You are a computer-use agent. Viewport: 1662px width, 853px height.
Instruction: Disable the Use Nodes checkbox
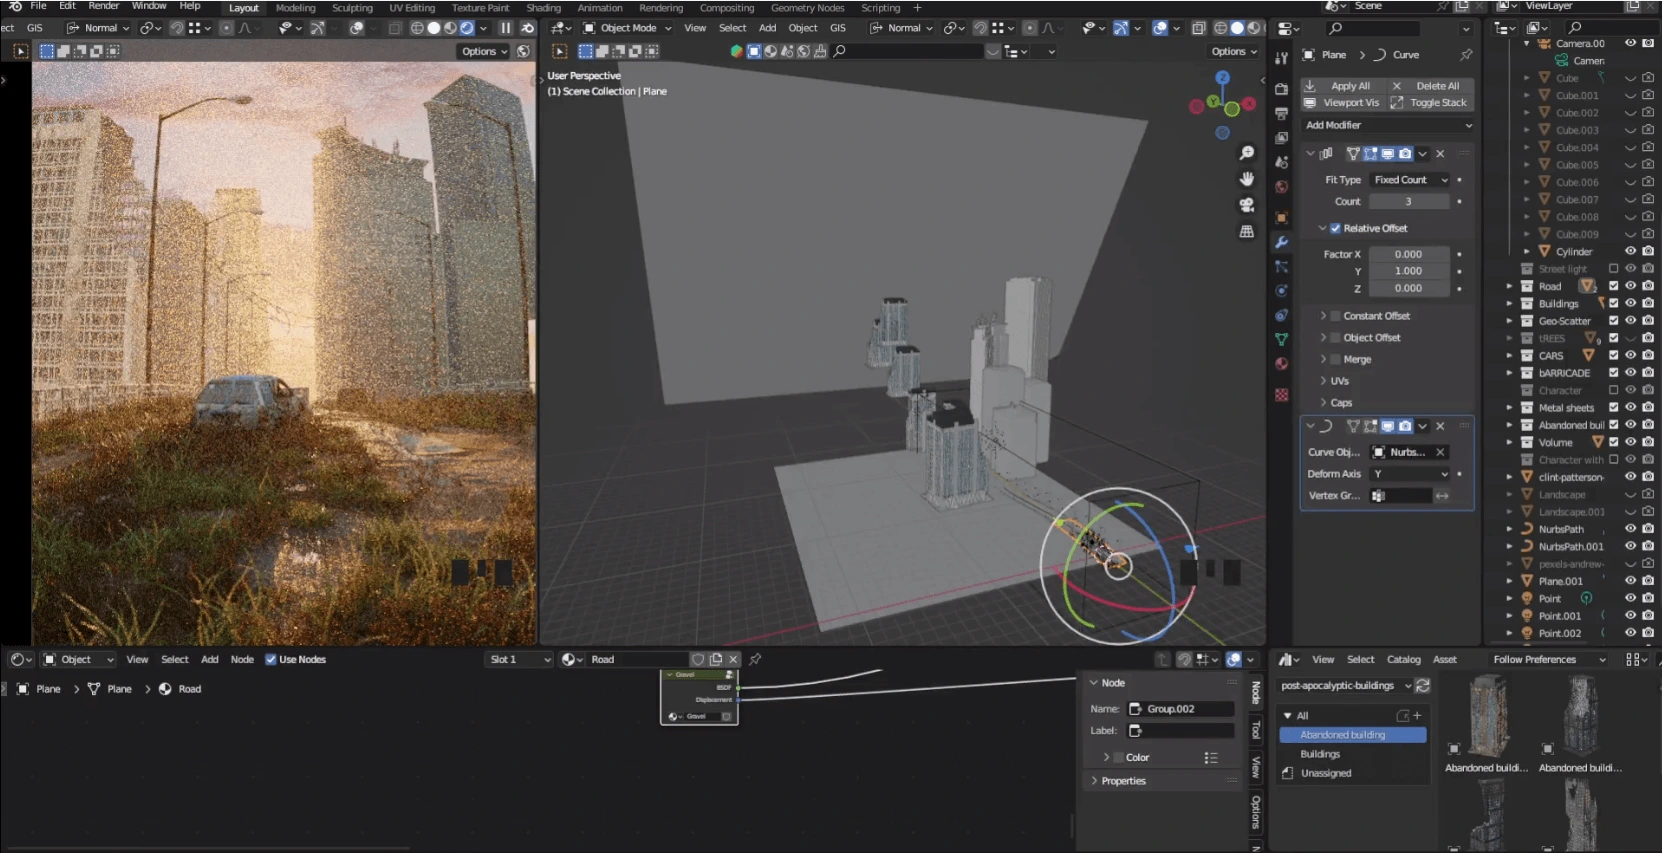pyautogui.click(x=271, y=659)
